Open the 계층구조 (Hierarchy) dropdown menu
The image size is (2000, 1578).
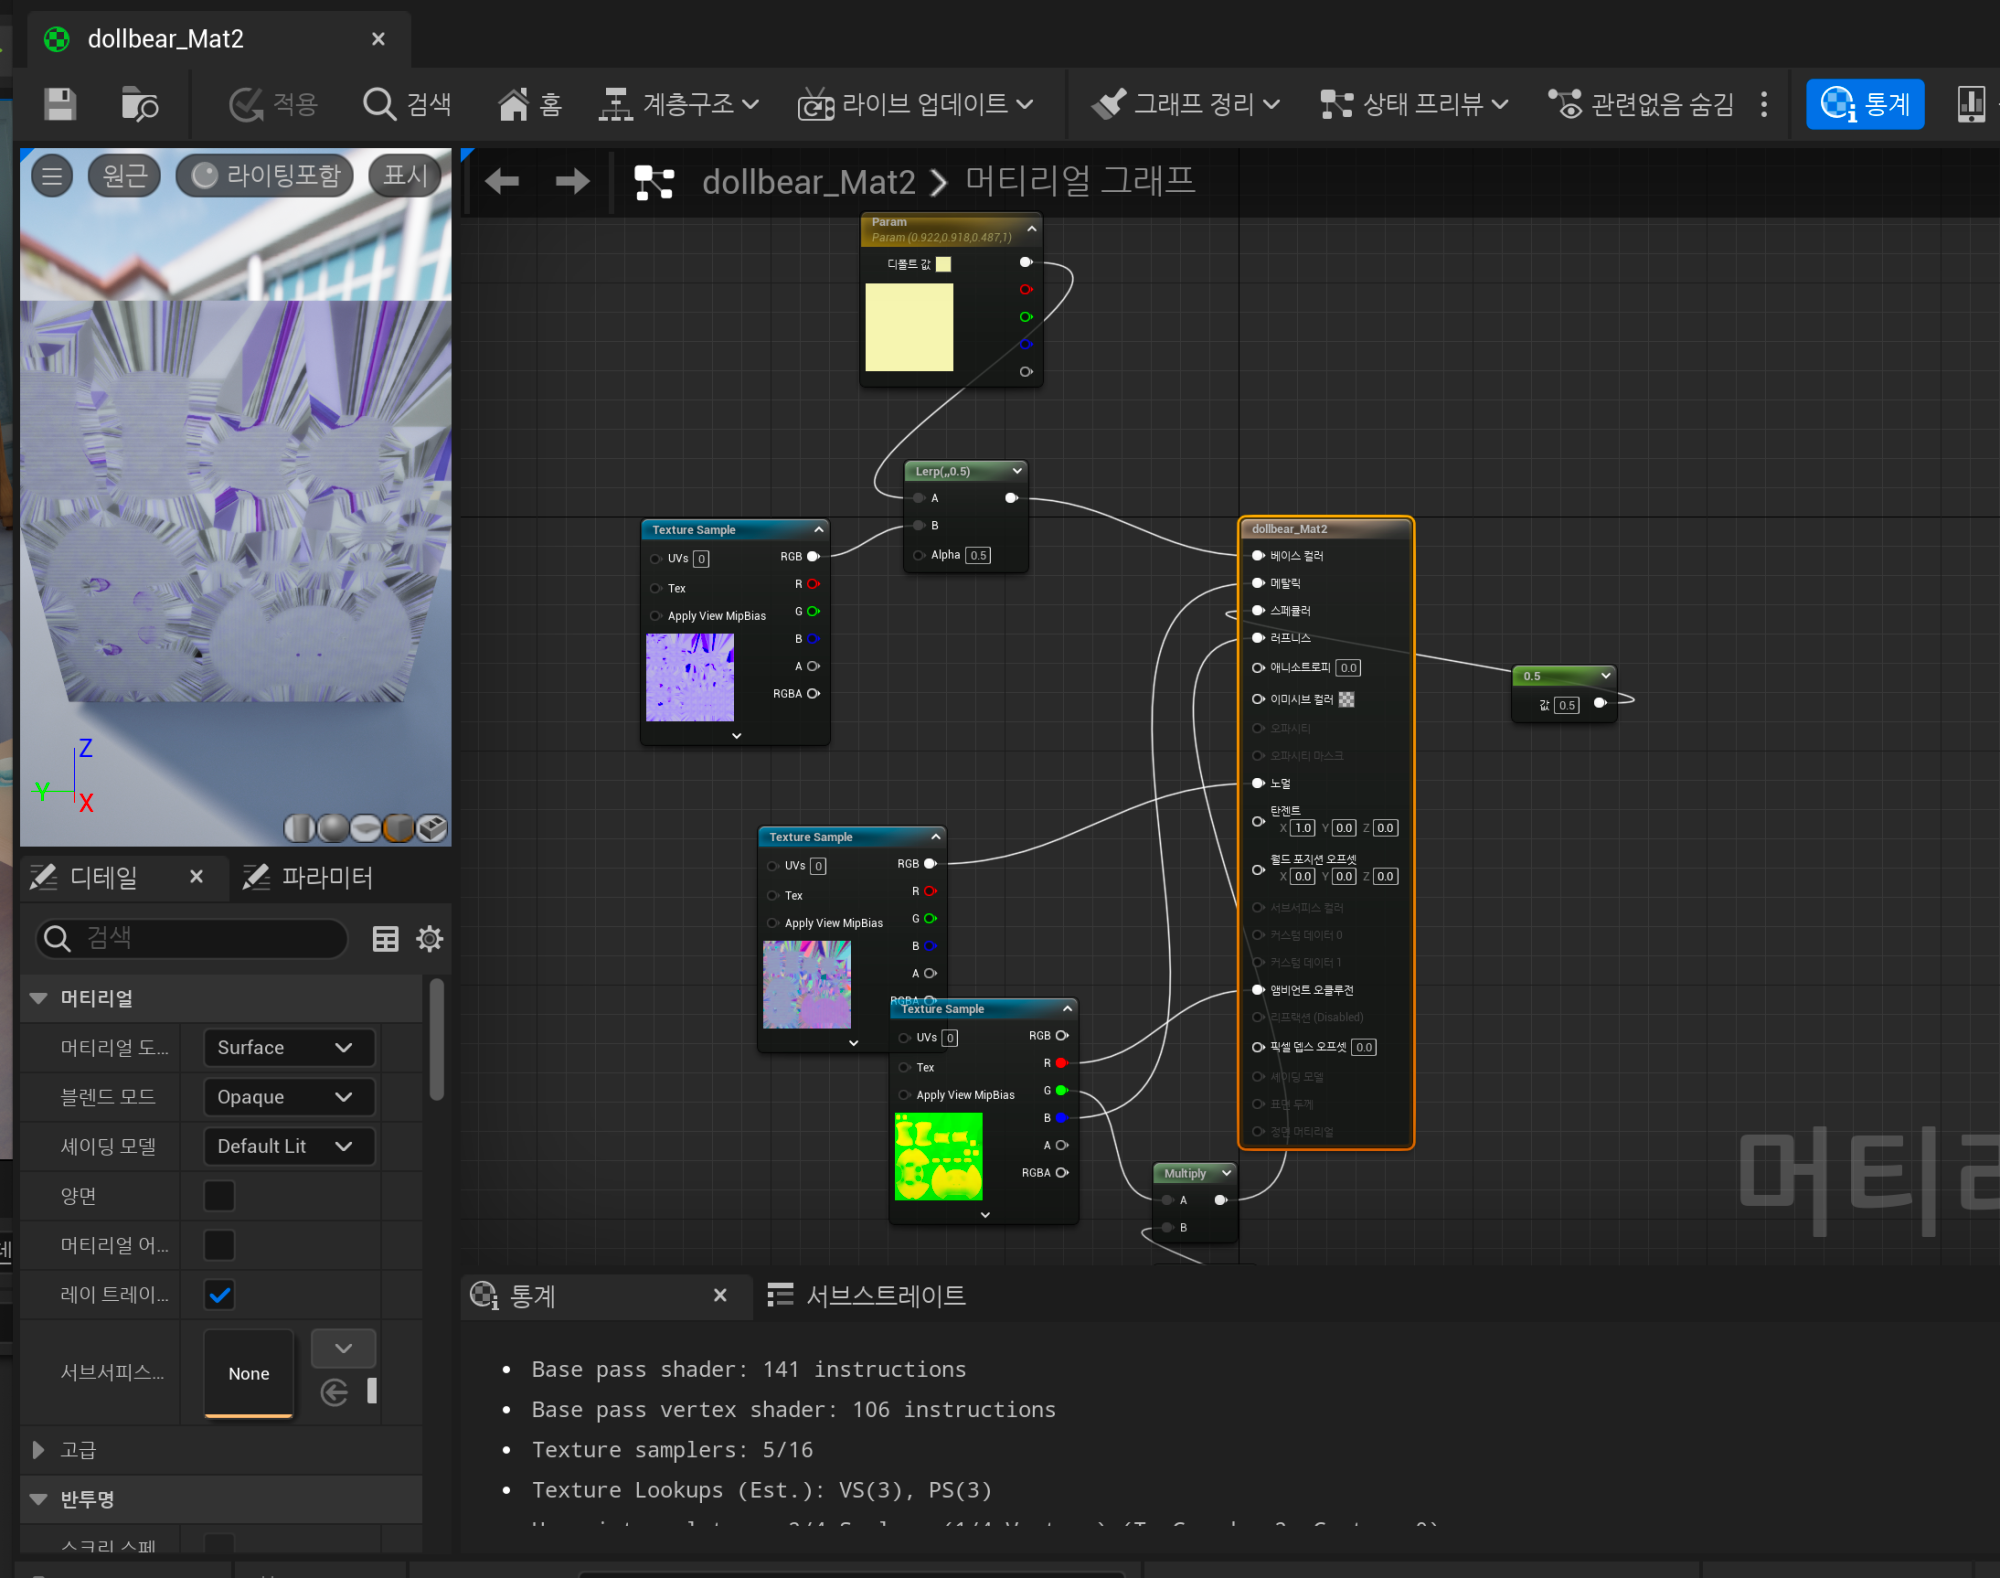pyautogui.click(x=679, y=104)
